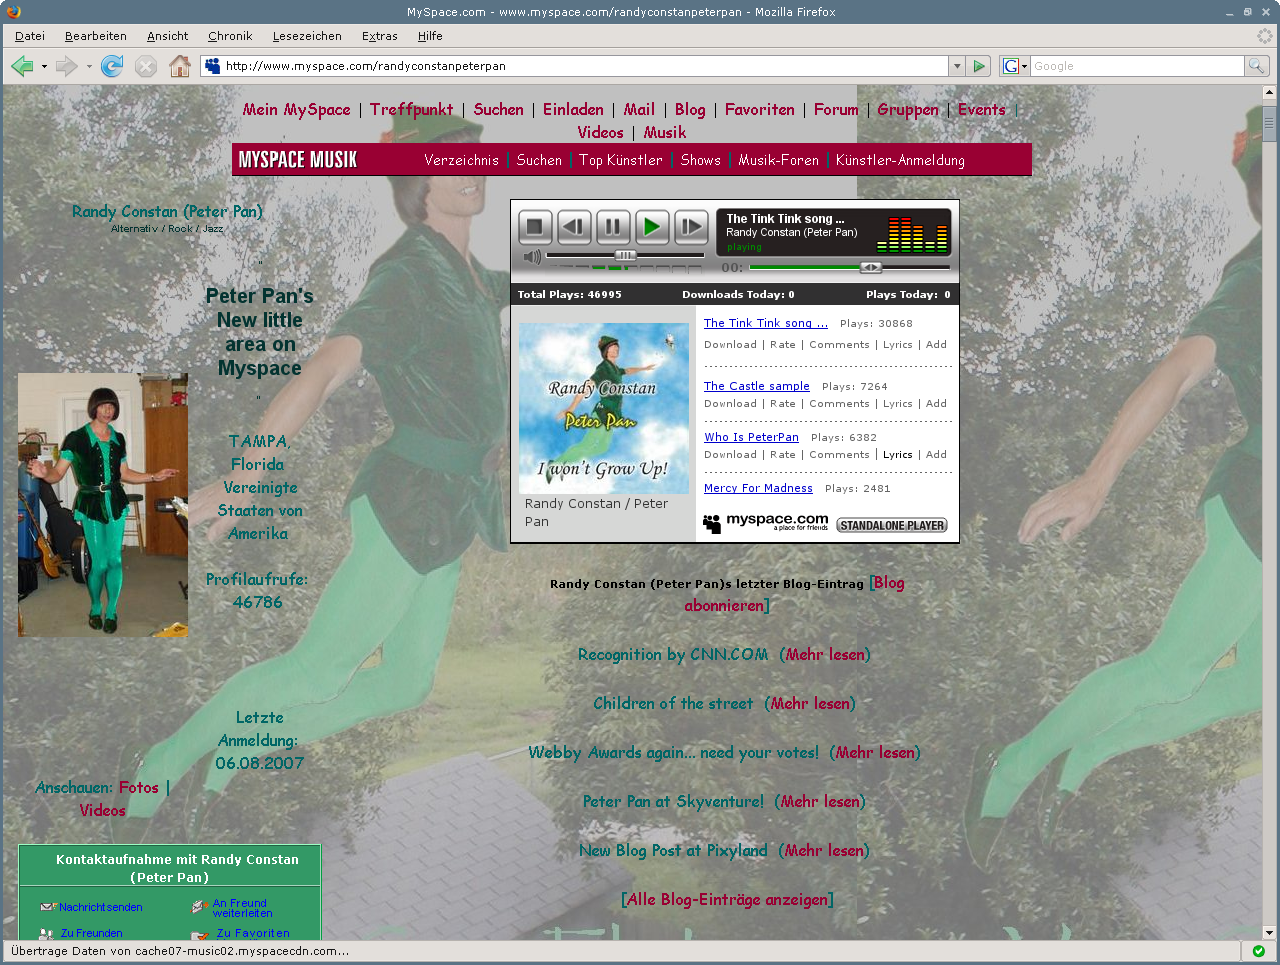This screenshot has height=965, width=1280.
Task: Open the Chronik menu
Action: [230, 36]
